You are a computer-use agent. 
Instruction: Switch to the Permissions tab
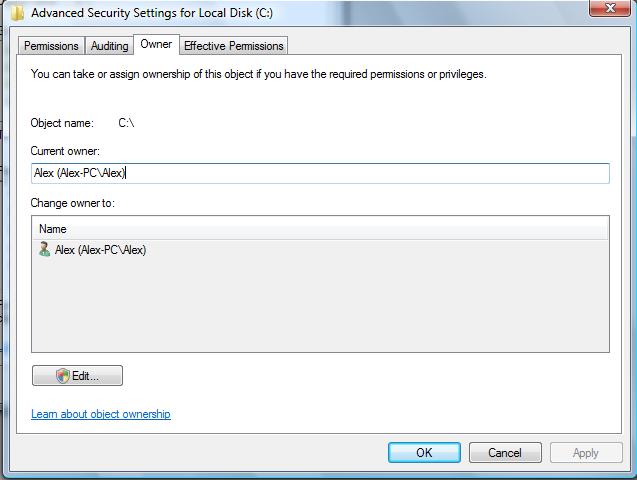click(x=51, y=46)
